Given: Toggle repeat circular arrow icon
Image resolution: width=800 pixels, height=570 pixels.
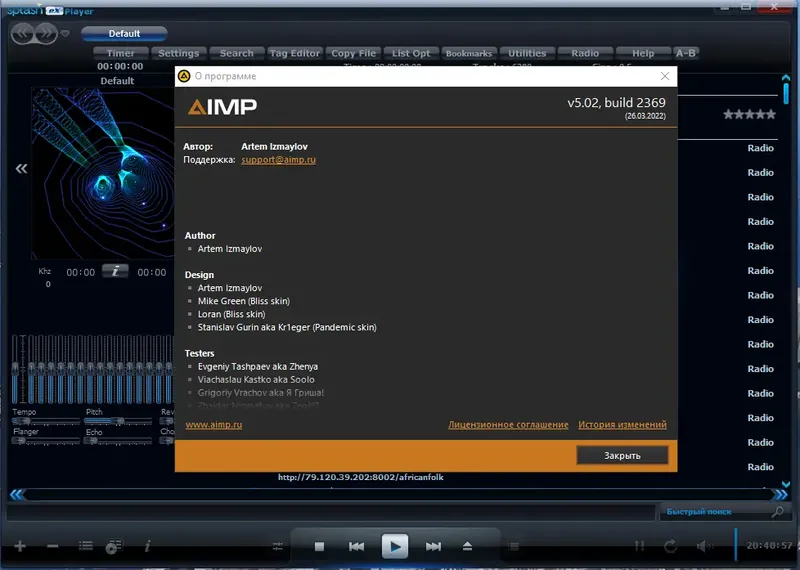Looking at the screenshot, I should (x=670, y=546).
